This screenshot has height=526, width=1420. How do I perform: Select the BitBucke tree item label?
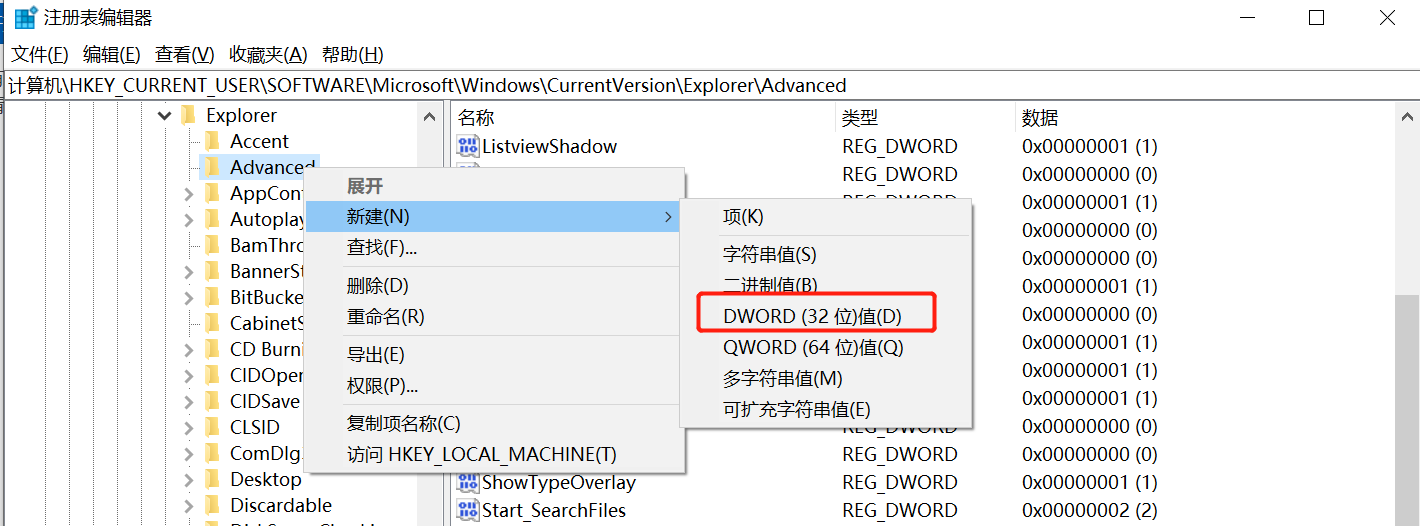click(266, 297)
